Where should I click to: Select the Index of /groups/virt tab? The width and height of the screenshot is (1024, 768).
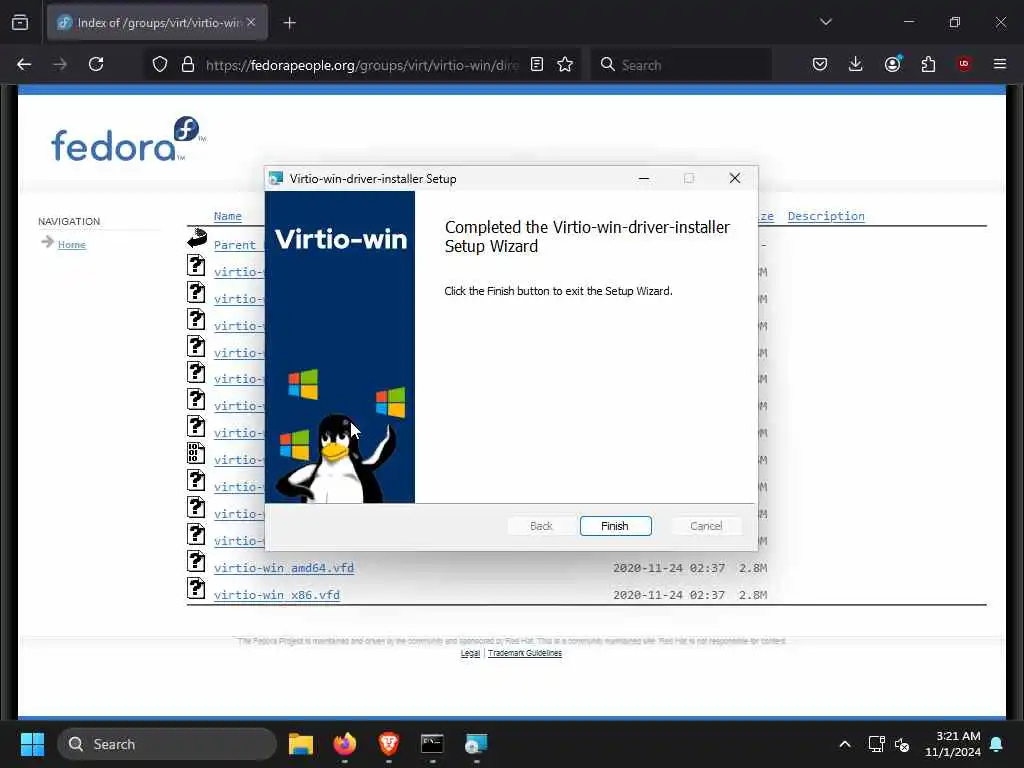tap(157, 23)
